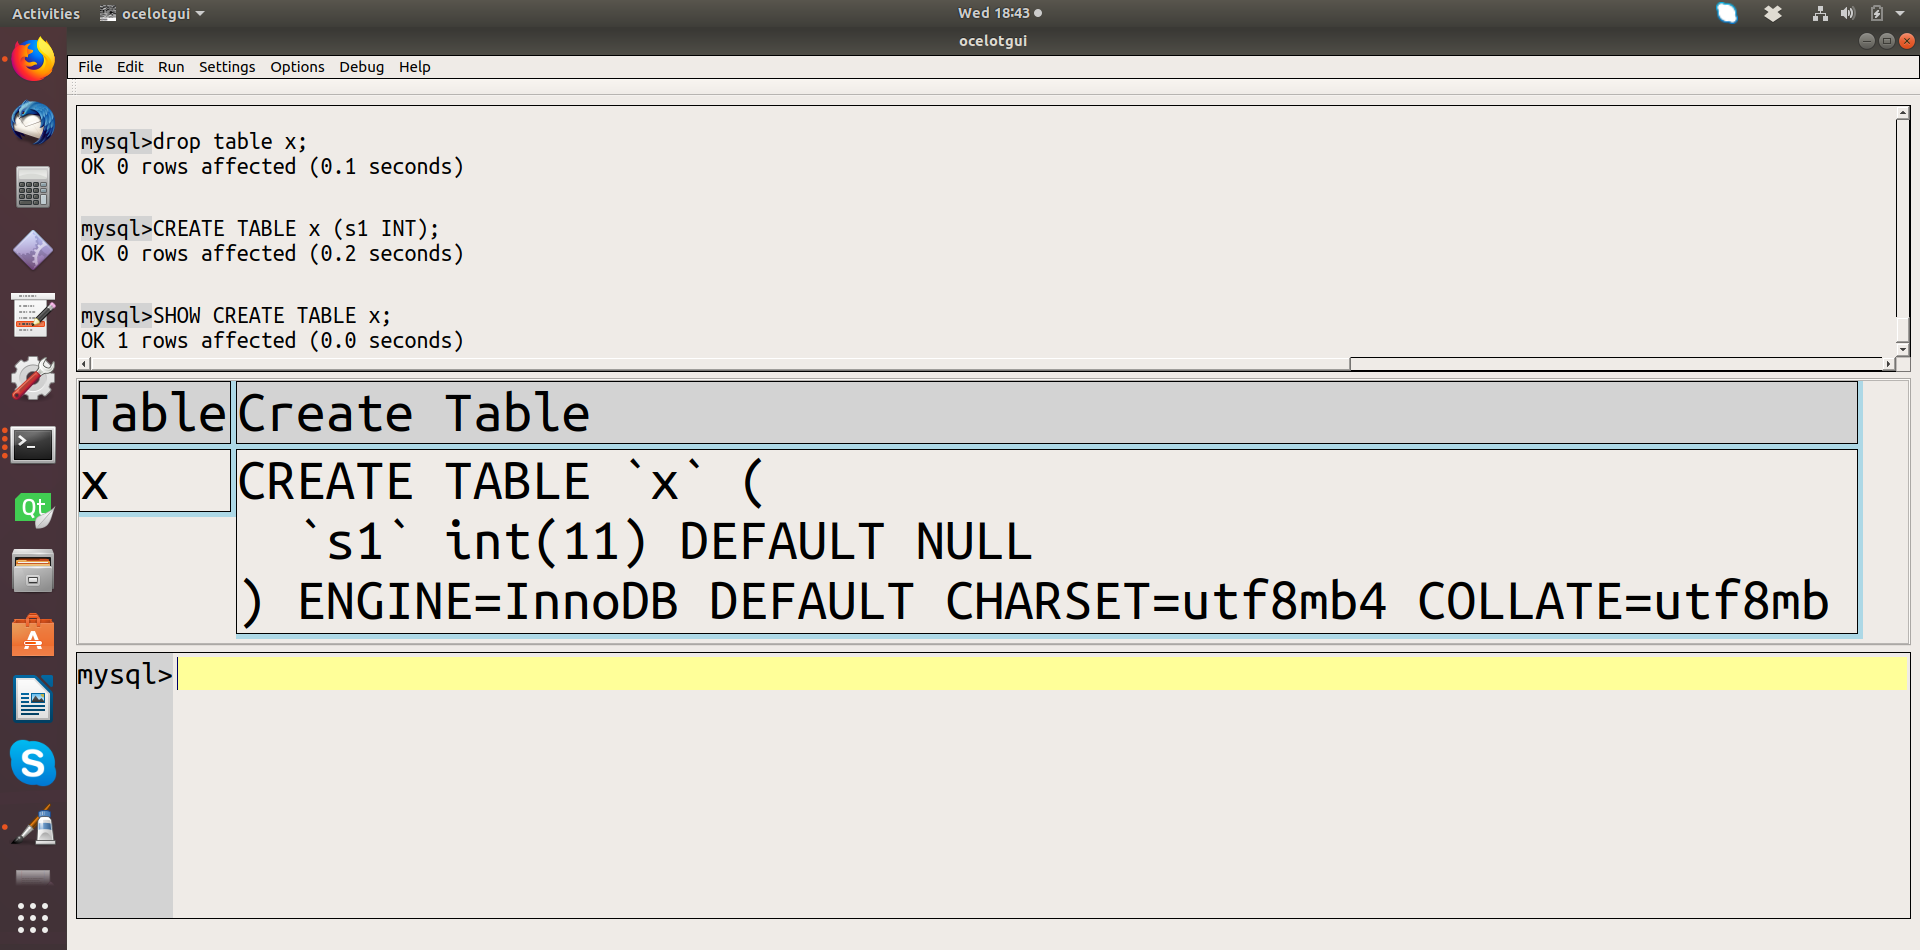1920x950 pixels.
Task: Click the history scroll-up arrow
Action: (1902, 113)
